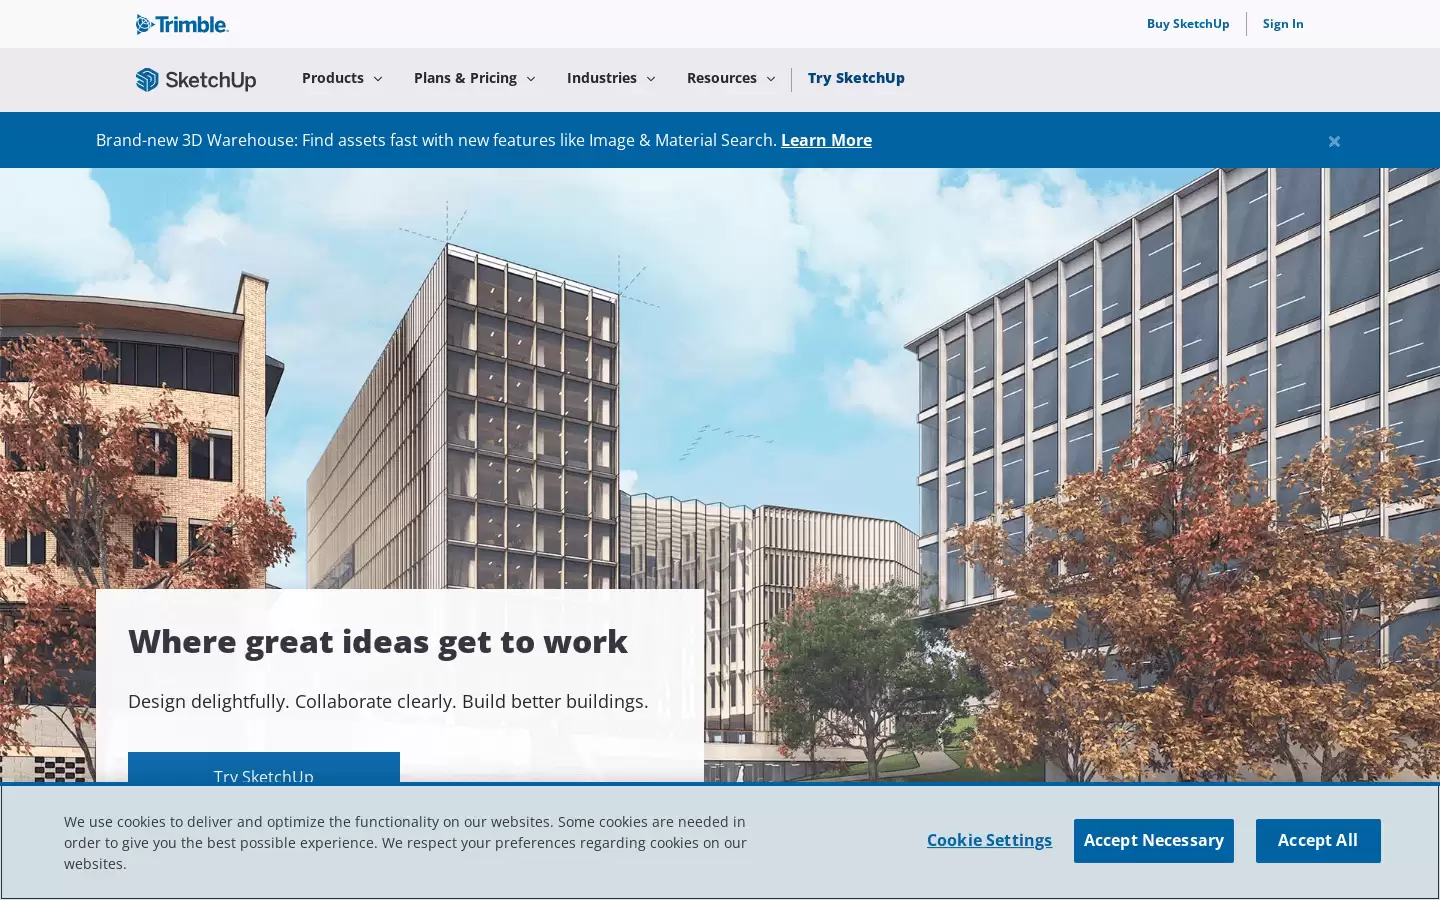
Task: Click the Where great ideas get to work heading
Action: tap(378, 641)
